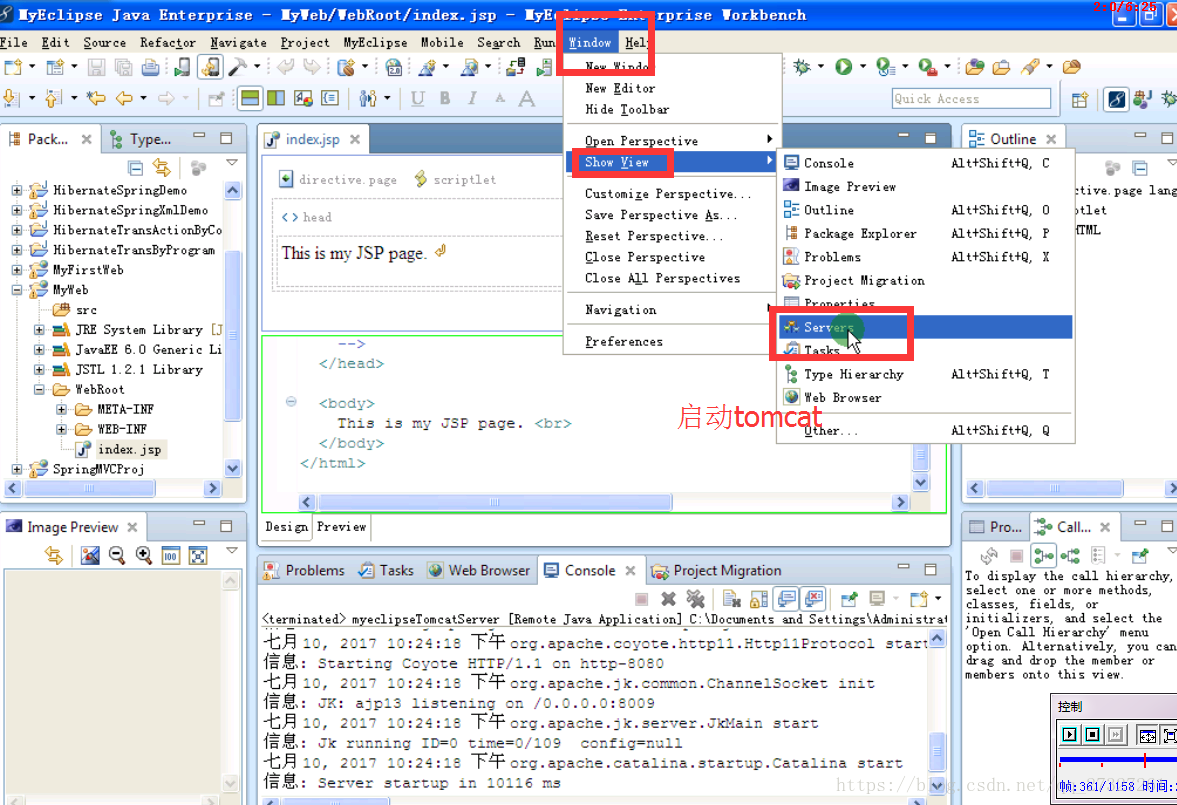The height and width of the screenshot is (805, 1177).
Task: Click the Italic I formatting icon
Action: coord(472,98)
